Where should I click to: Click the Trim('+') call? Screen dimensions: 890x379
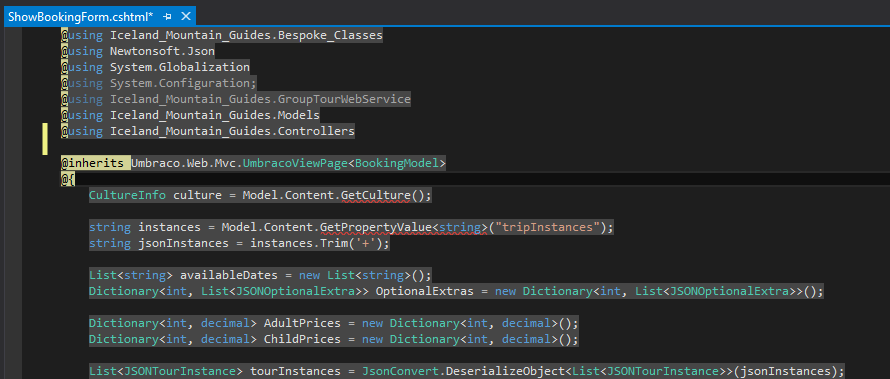(x=351, y=243)
